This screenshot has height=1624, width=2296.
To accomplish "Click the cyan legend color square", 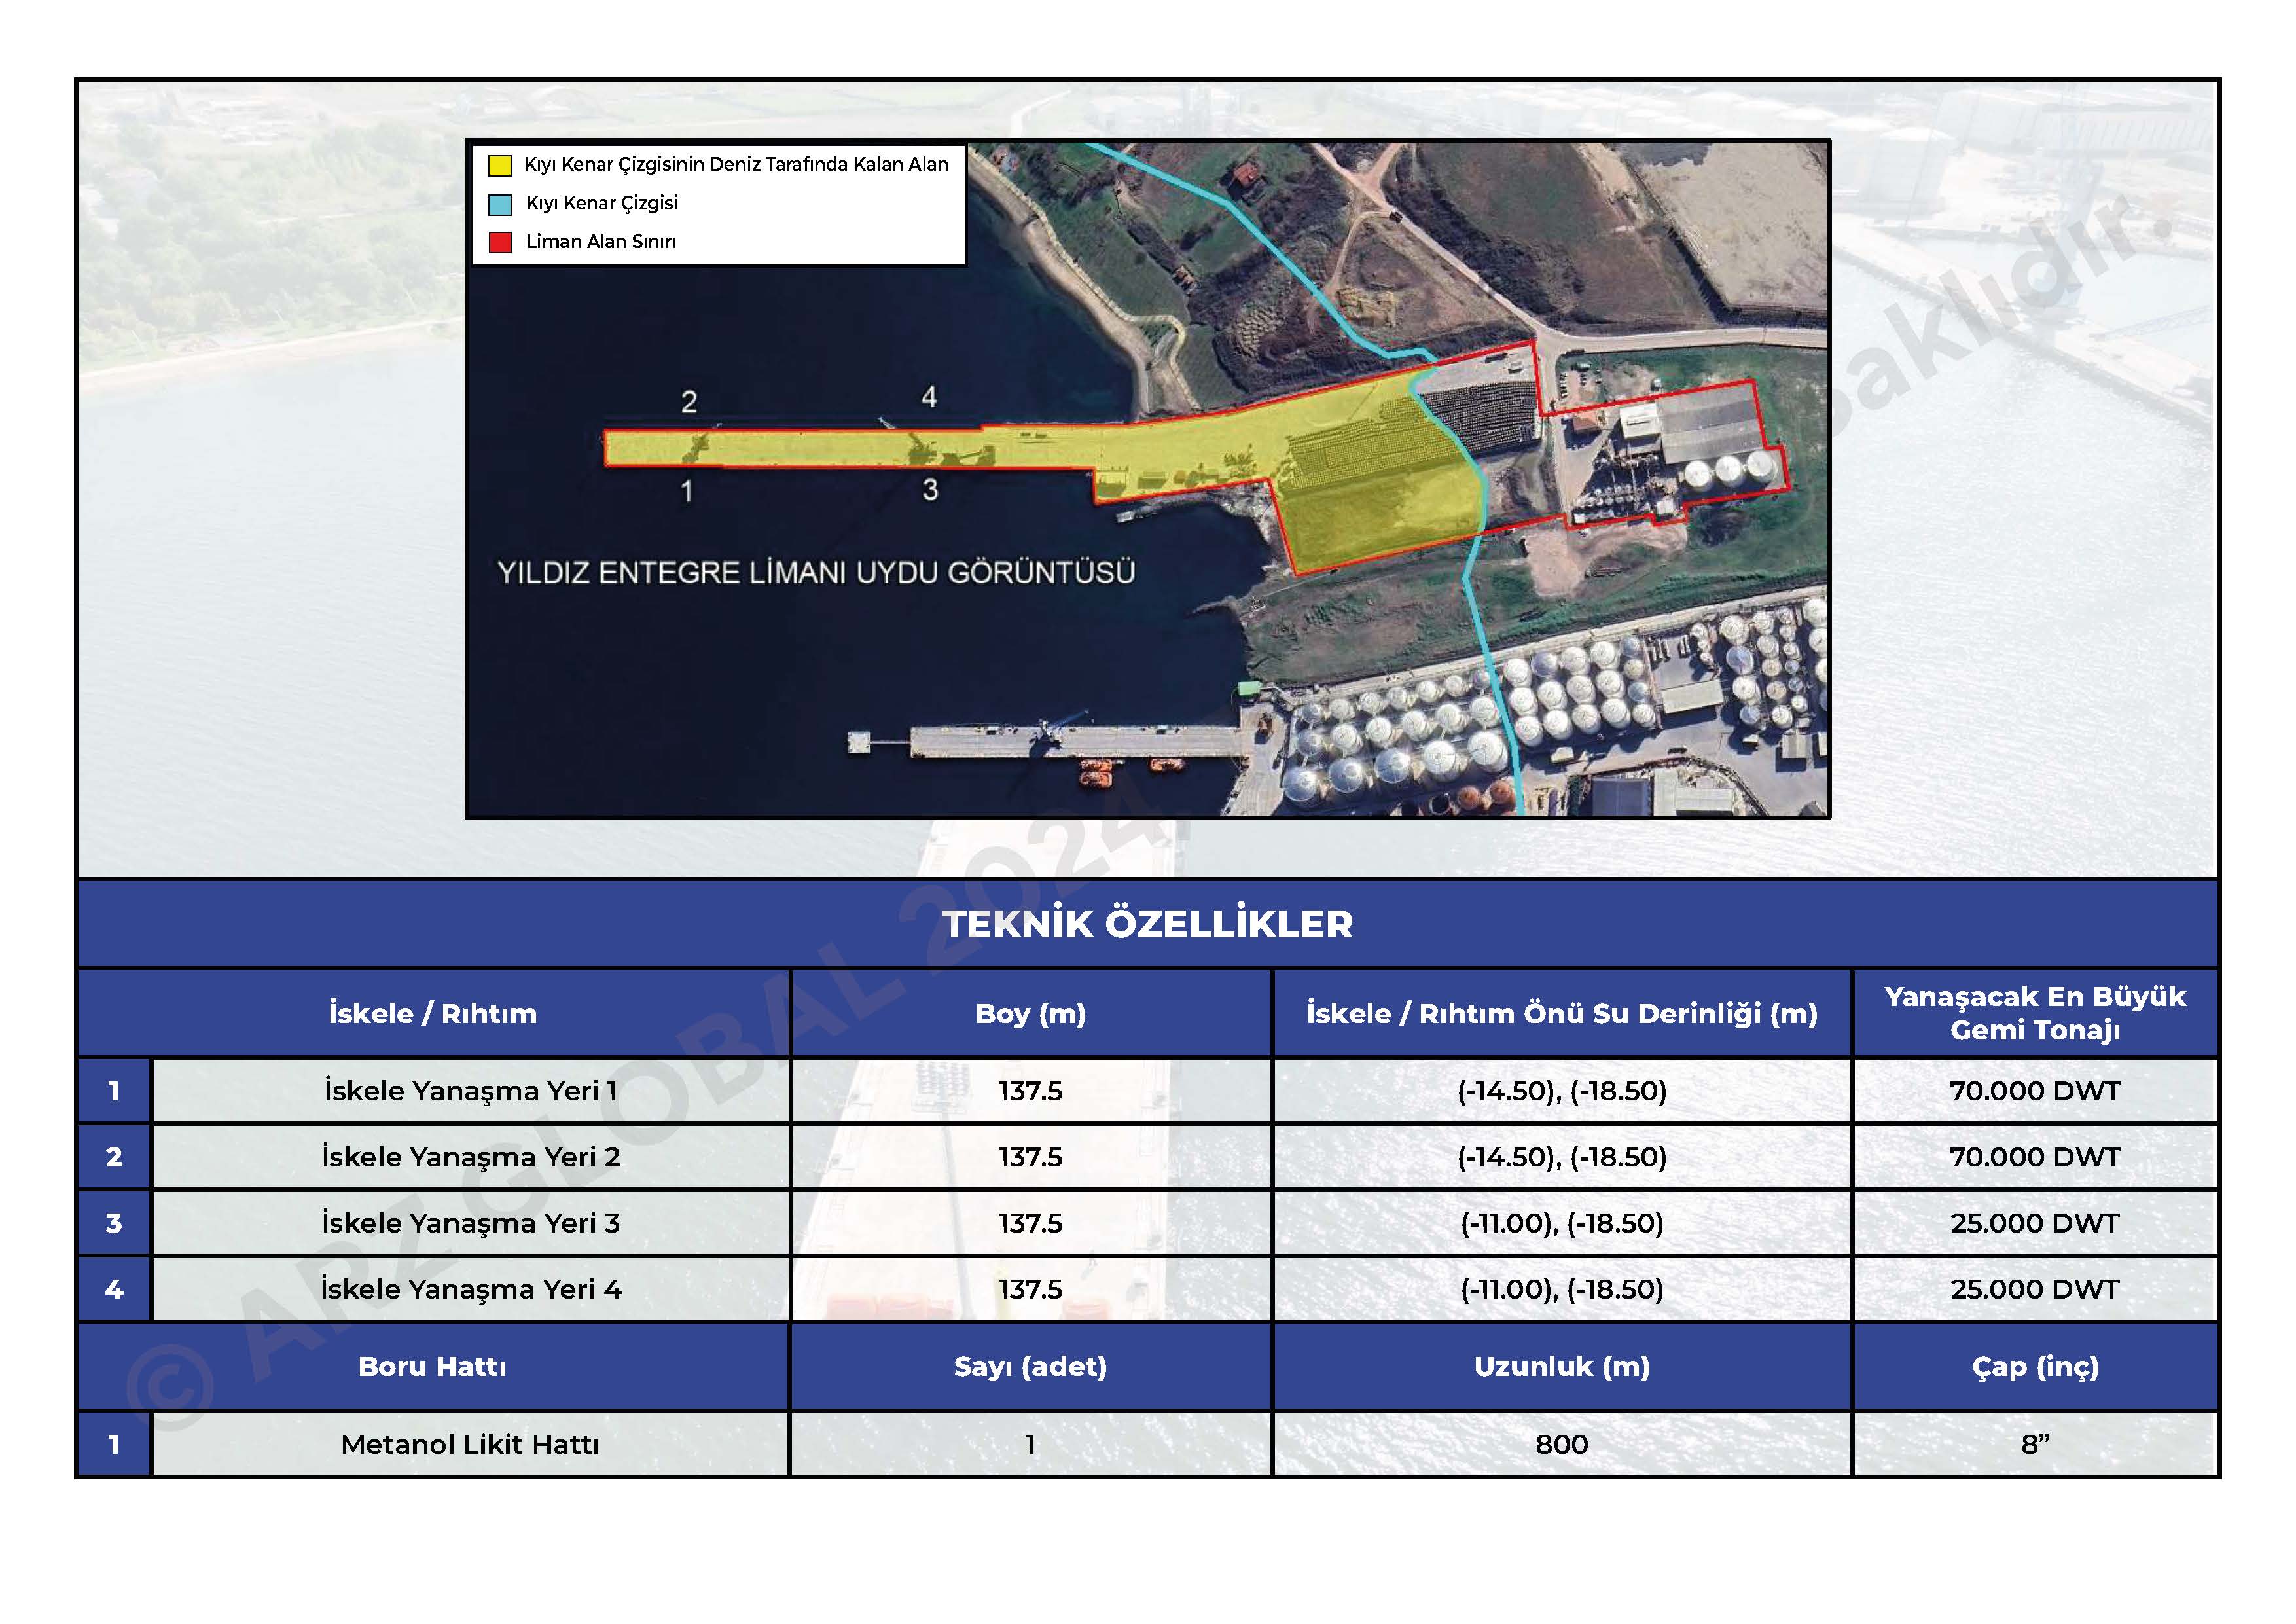I will click(499, 204).
